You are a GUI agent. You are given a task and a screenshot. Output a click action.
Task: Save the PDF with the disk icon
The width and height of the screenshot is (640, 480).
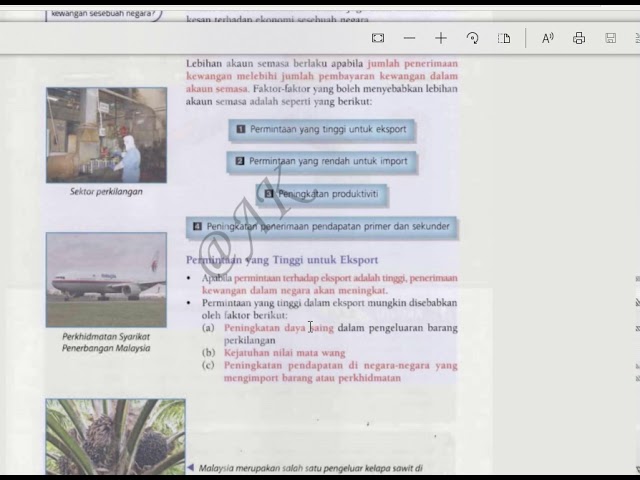[x=611, y=38]
